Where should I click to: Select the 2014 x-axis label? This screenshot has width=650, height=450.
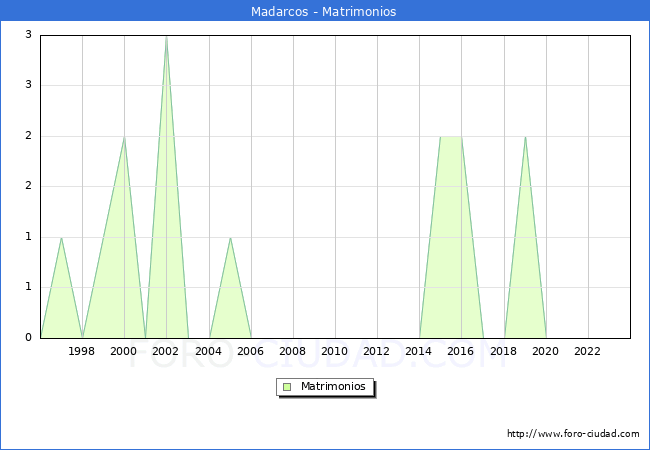click(x=419, y=351)
